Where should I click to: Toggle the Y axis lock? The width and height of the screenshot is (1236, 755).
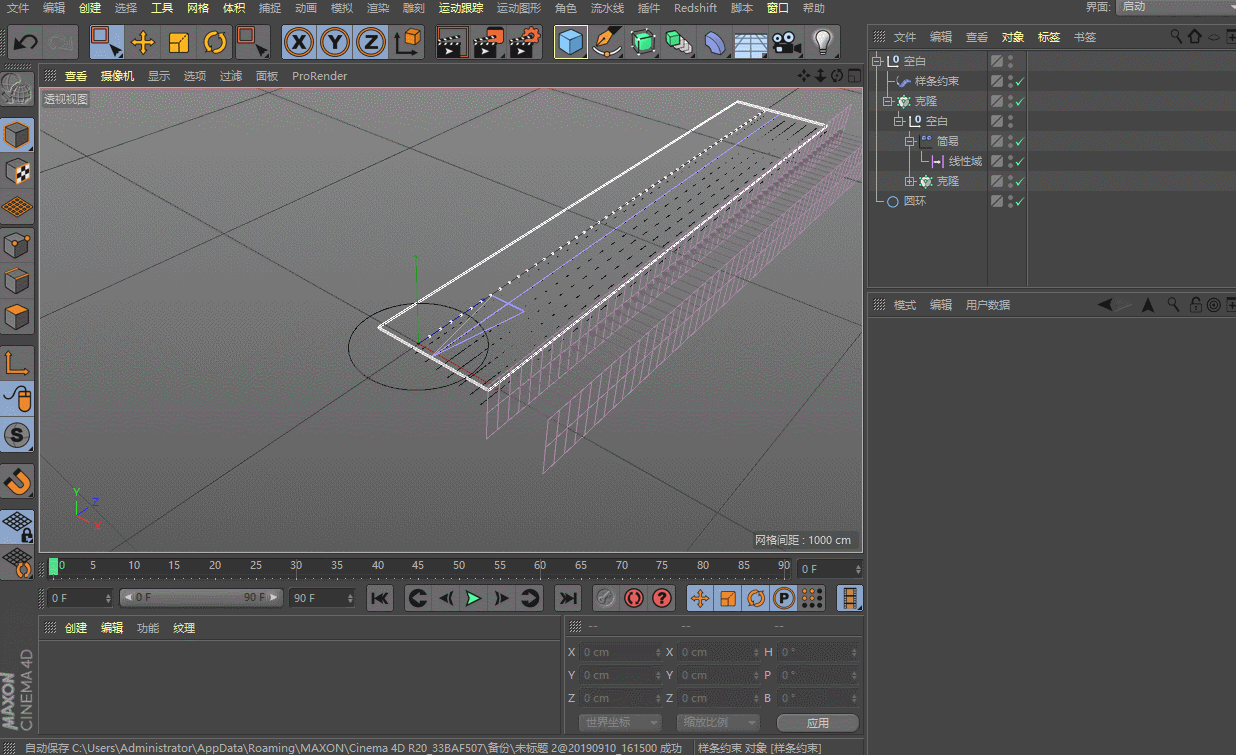coord(334,42)
